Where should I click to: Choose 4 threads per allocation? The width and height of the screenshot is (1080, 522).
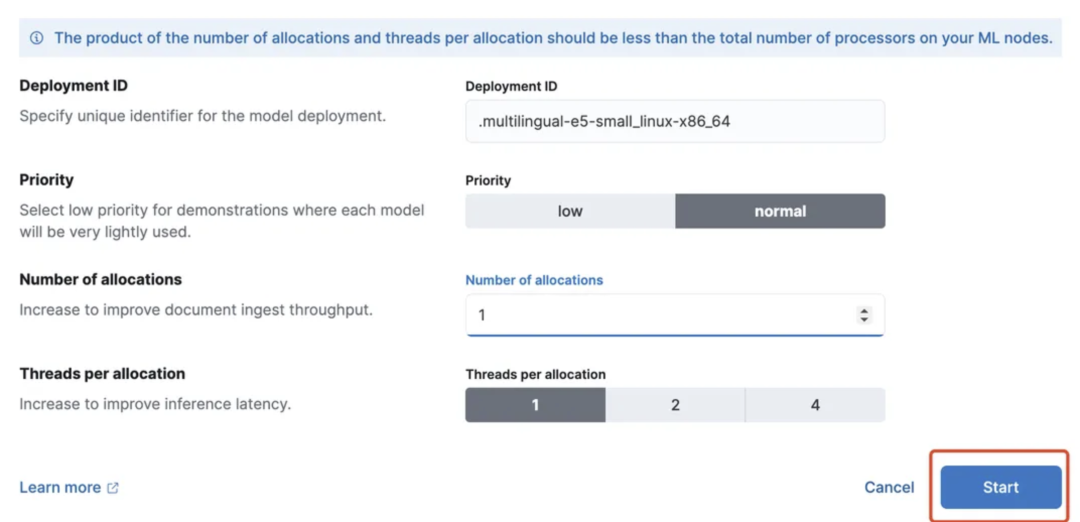tap(815, 405)
